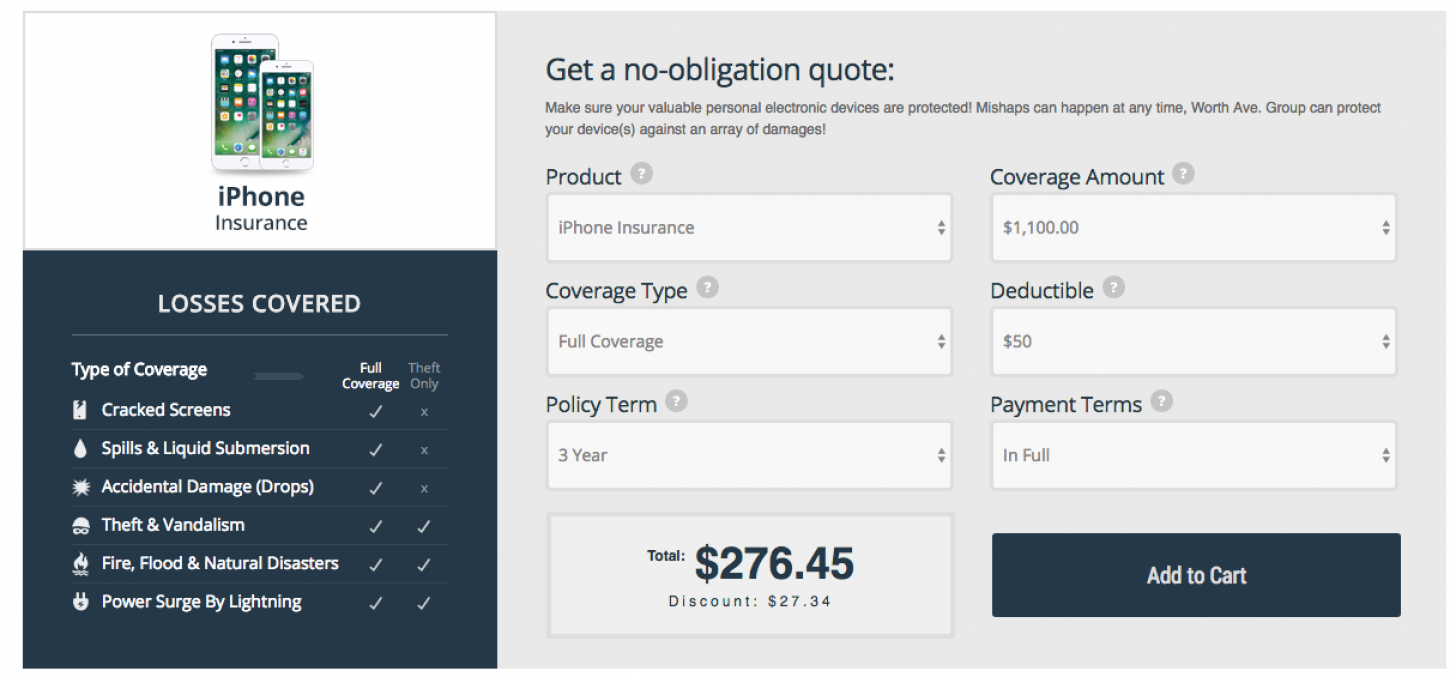Viewport: 1456px width, 677px height.
Task: Click the help icon beside Policy Term
Action: pyautogui.click(x=677, y=402)
